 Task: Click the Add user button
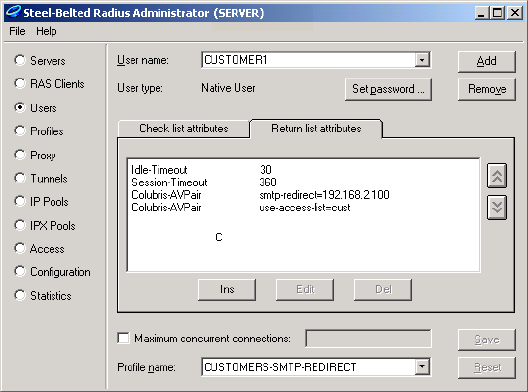(x=487, y=61)
